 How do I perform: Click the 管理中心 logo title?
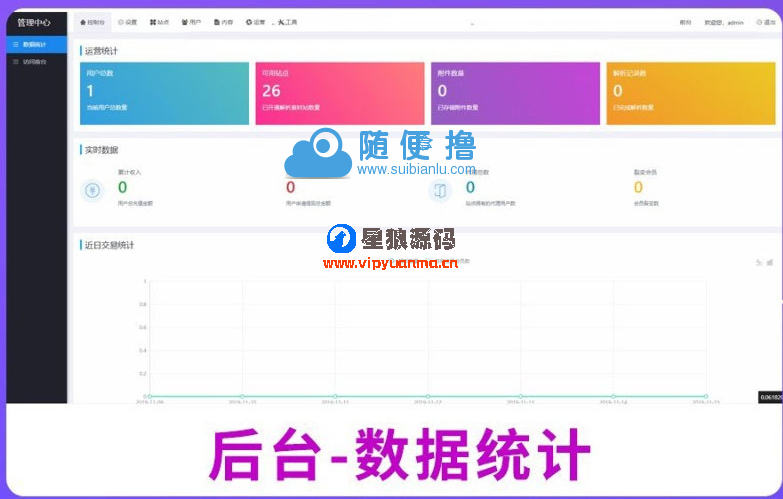34,23
